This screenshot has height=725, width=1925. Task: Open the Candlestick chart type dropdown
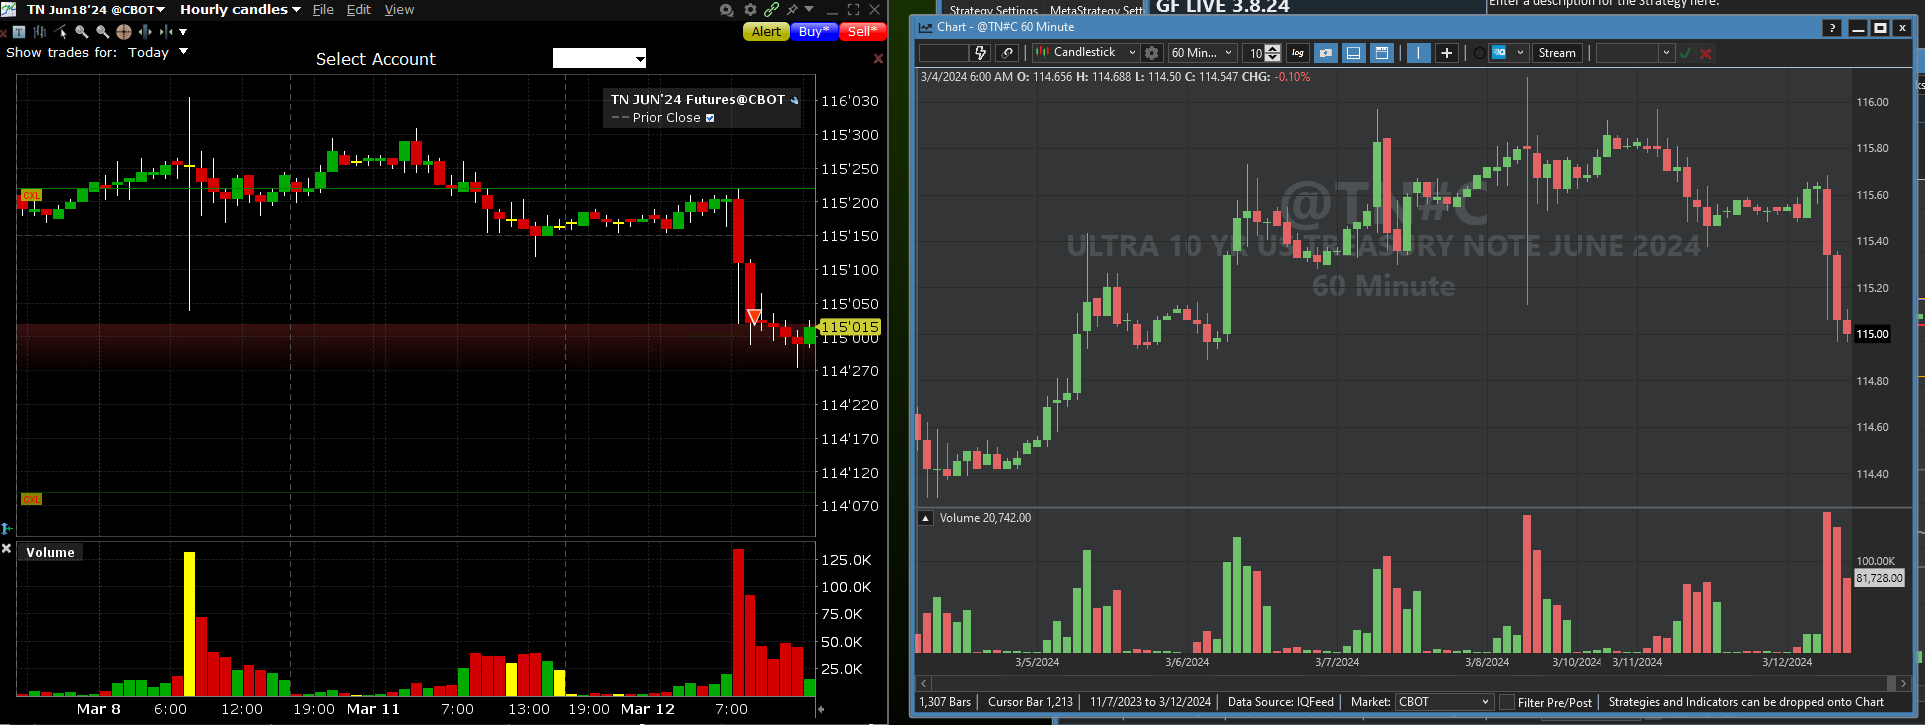[x=1086, y=53]
